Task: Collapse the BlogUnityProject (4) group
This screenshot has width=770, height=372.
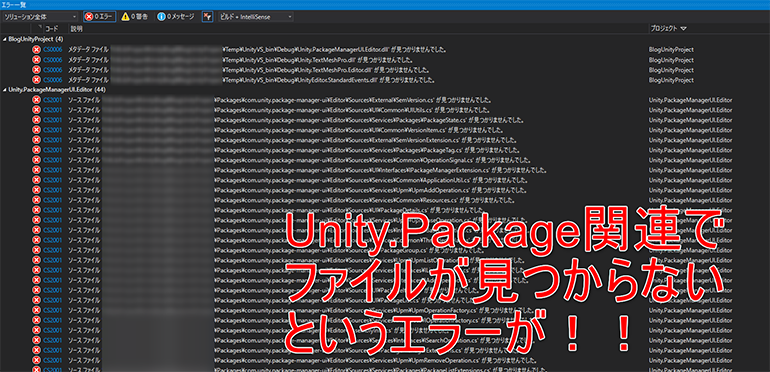Action: pyautogui.click(x=5, y=39)
